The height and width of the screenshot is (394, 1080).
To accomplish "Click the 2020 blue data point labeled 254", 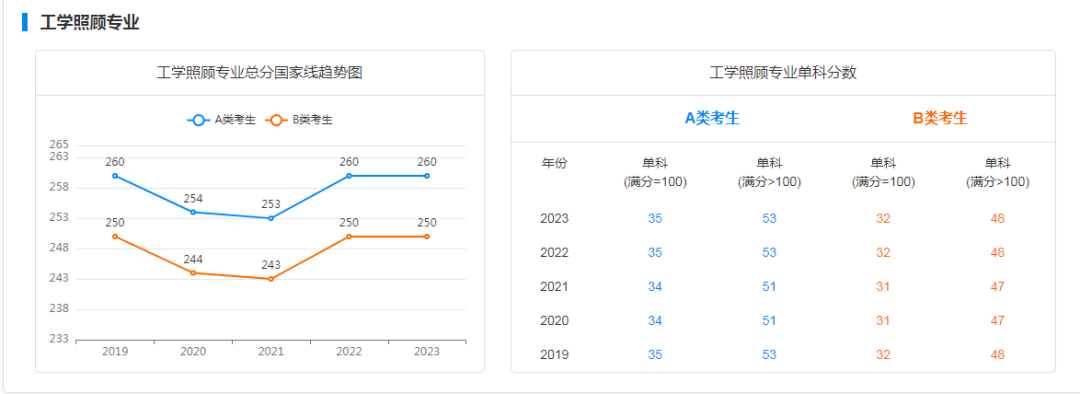I will click(193, 212).
